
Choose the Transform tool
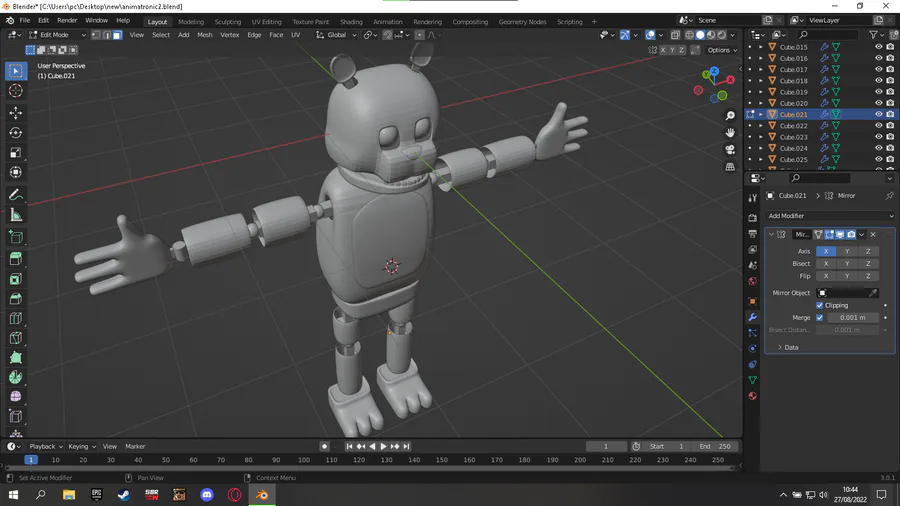tap(15, 172)
